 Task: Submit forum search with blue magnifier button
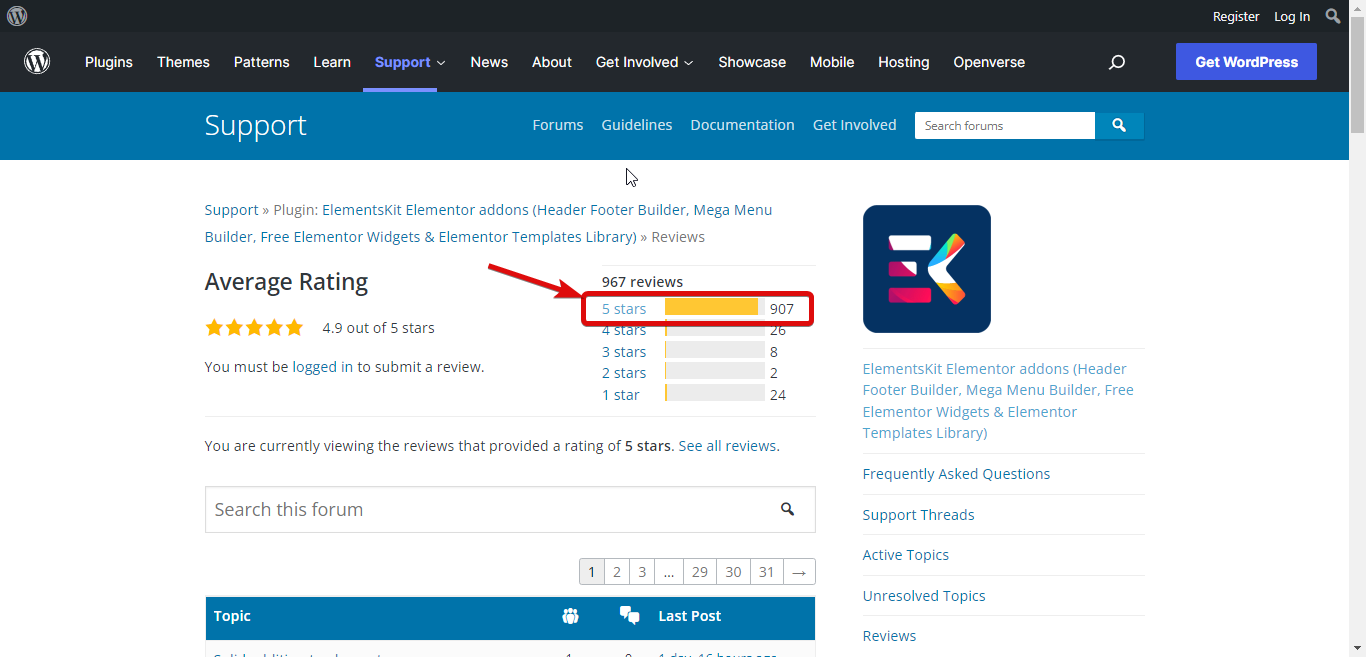(x=1119, y=126)
